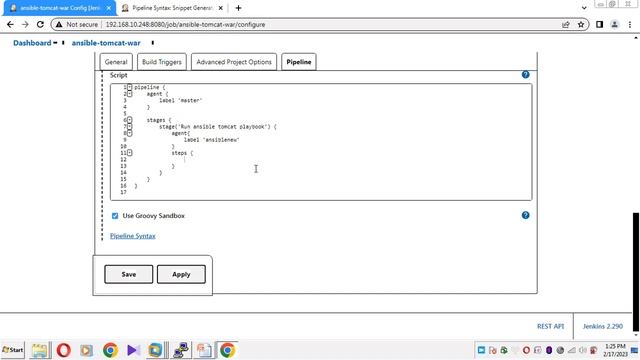This screenshot has height=360, width=640.
Task: Switch to the Build Triggers tab
Action: (x=162, y=62)
